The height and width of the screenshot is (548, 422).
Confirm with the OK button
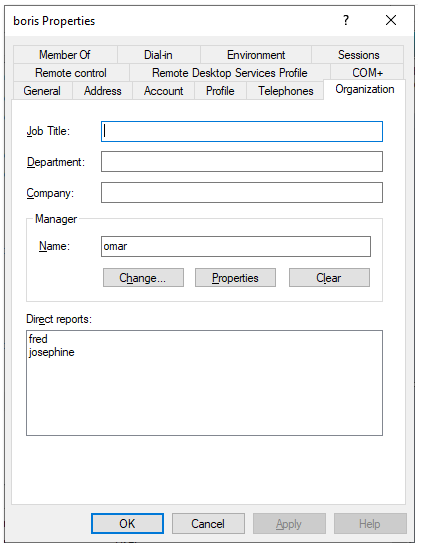tap(127, 523)
